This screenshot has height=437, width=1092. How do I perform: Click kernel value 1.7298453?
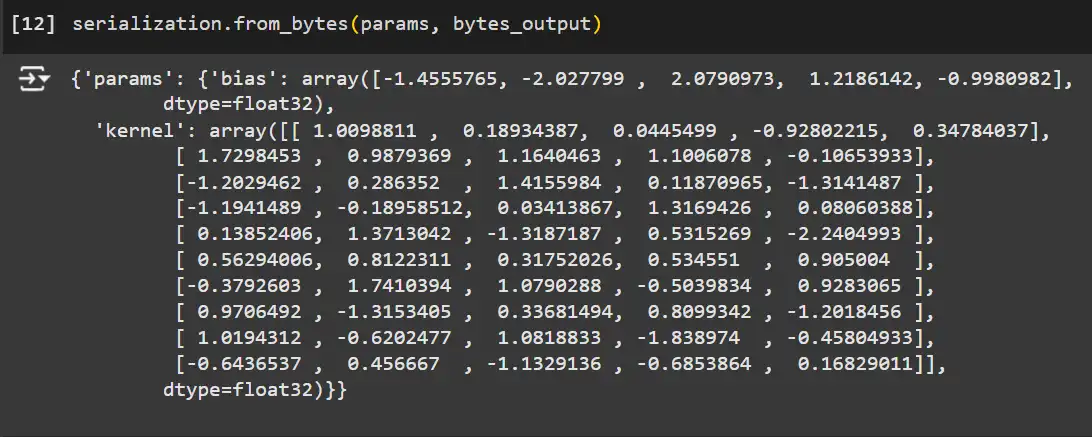point(249,157)
